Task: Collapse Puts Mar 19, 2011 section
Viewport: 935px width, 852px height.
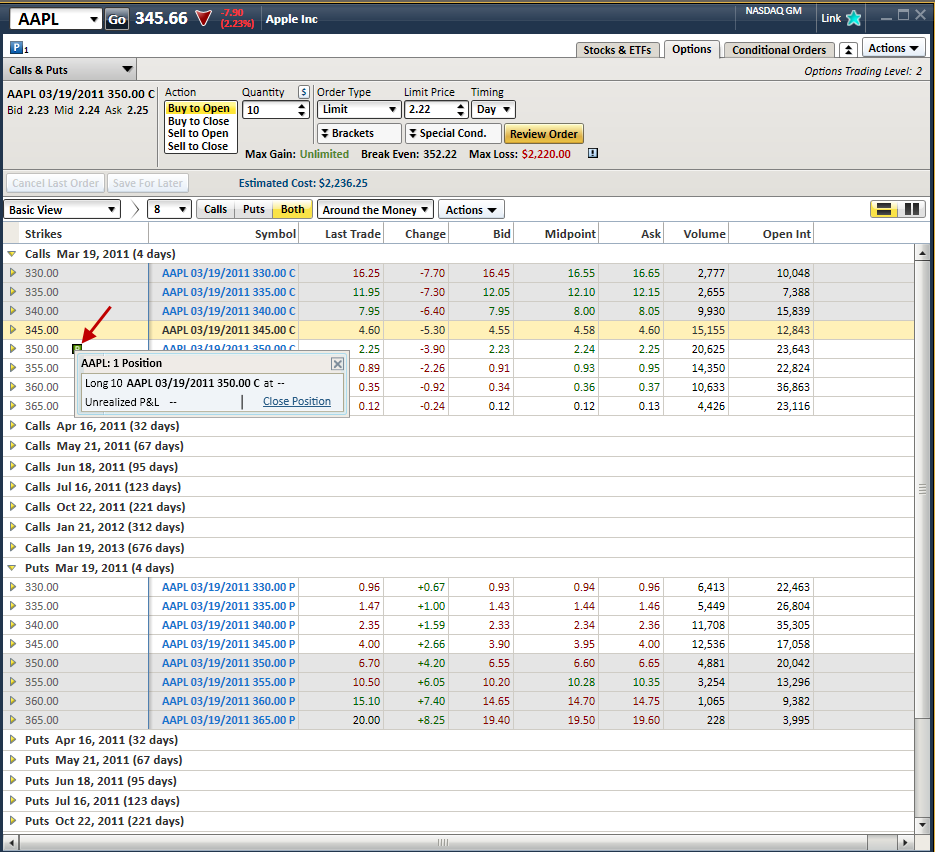Action: coord(12,568)
